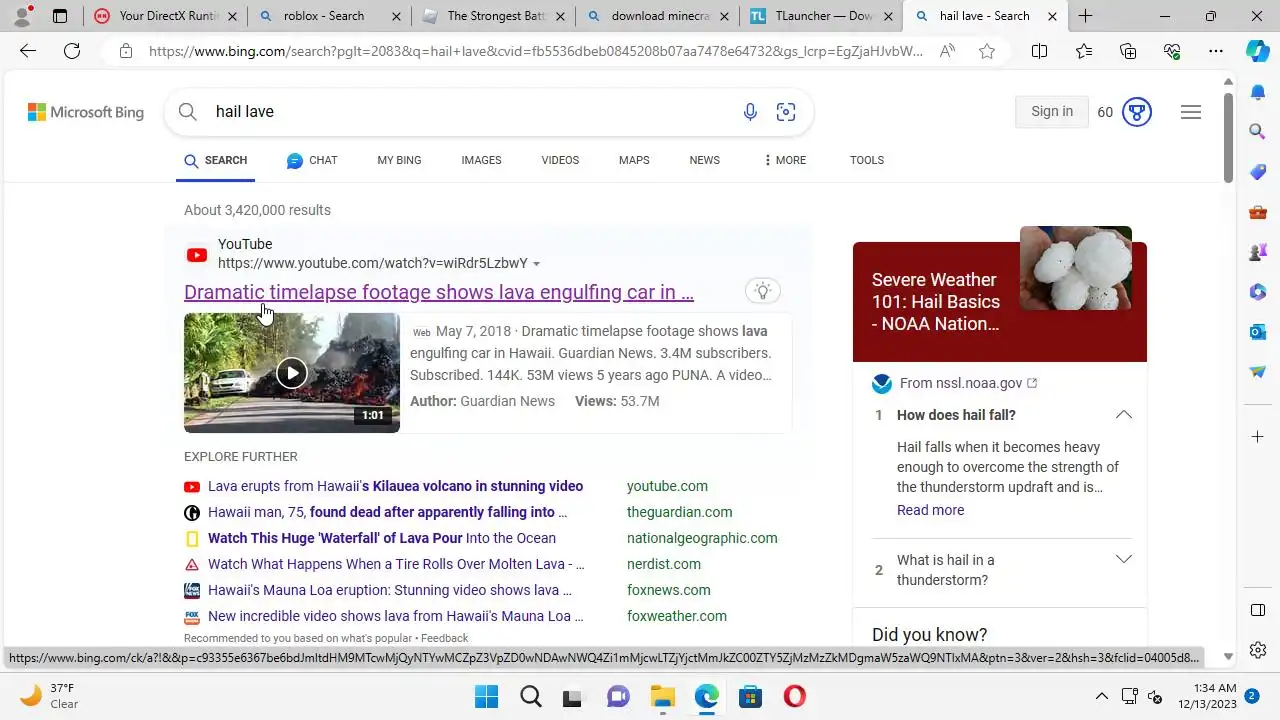This screenshot has height=720, width=1280.
Task: Open the sidebar Microsoft 365 icon
Action: (x=1258, y=292)
